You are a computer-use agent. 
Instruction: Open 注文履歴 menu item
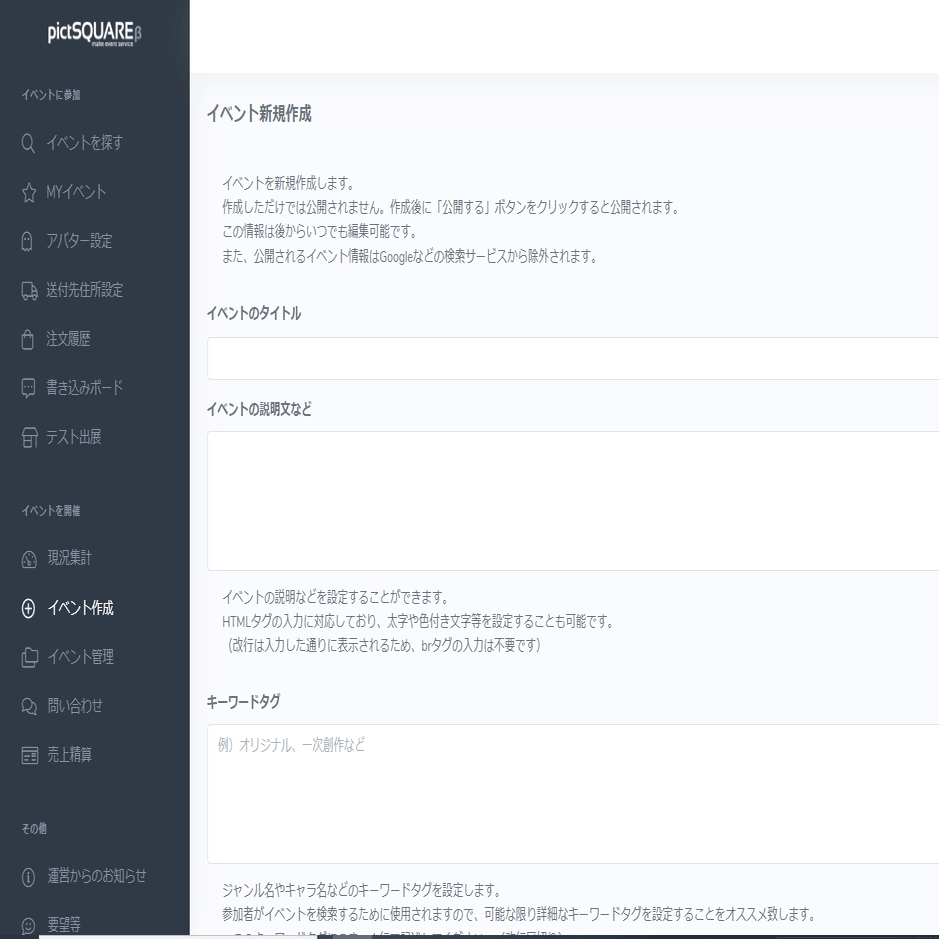coord(68,339)
